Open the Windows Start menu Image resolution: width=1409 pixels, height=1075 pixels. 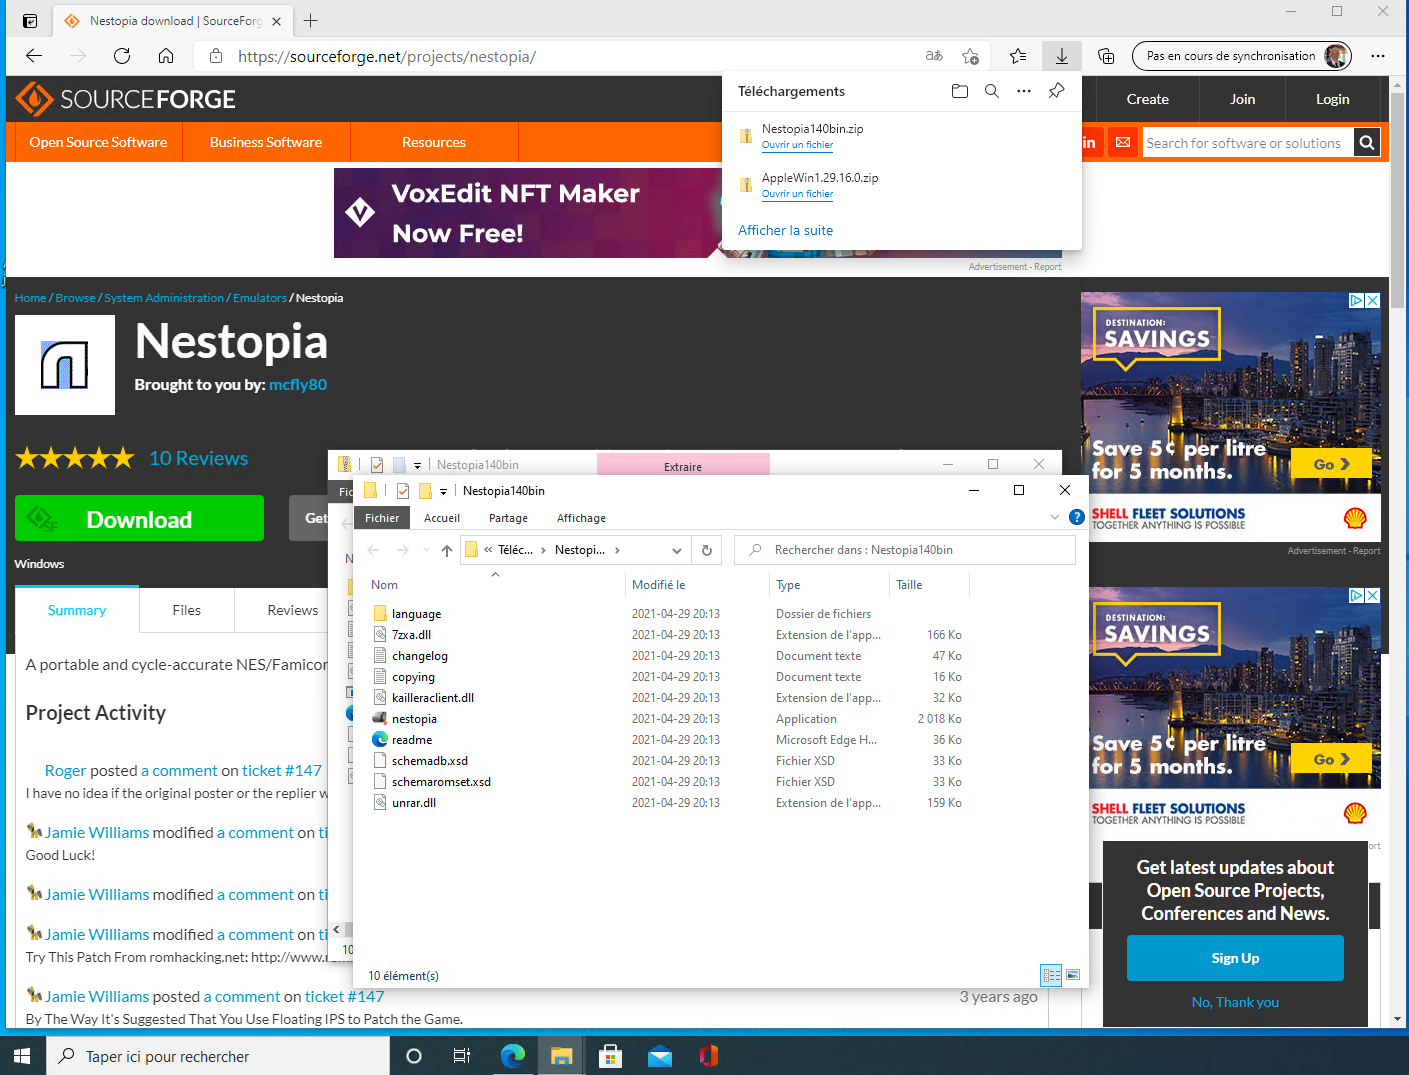pos(23,1056)
